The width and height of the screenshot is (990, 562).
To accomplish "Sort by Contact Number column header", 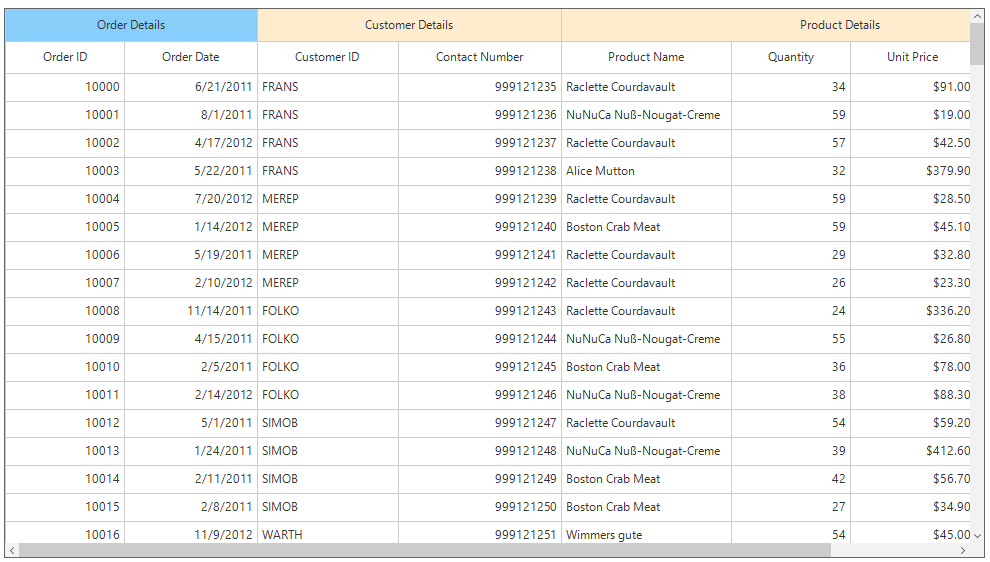I will pyautogui.click(x=480, y=57).
